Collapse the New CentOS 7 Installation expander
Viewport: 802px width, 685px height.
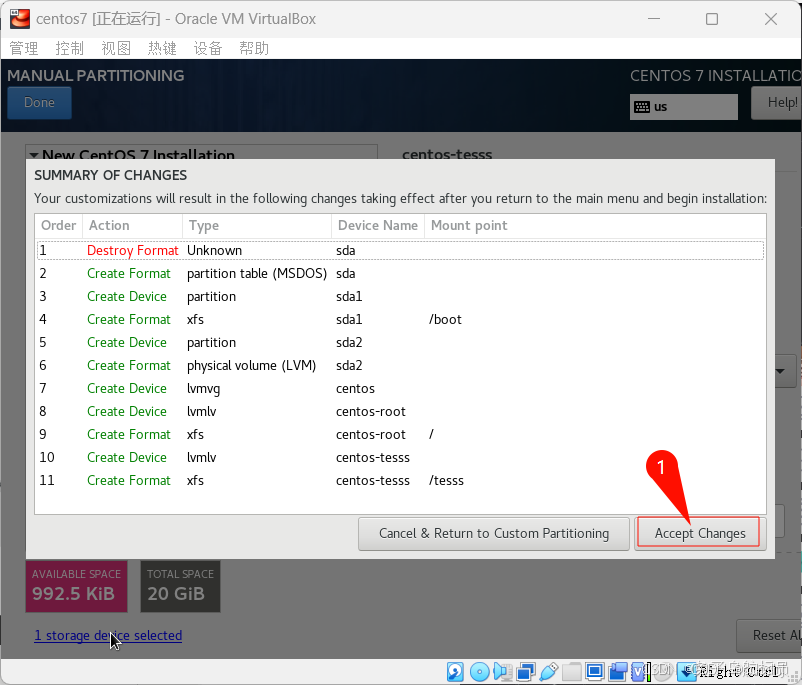pos(34,154)
